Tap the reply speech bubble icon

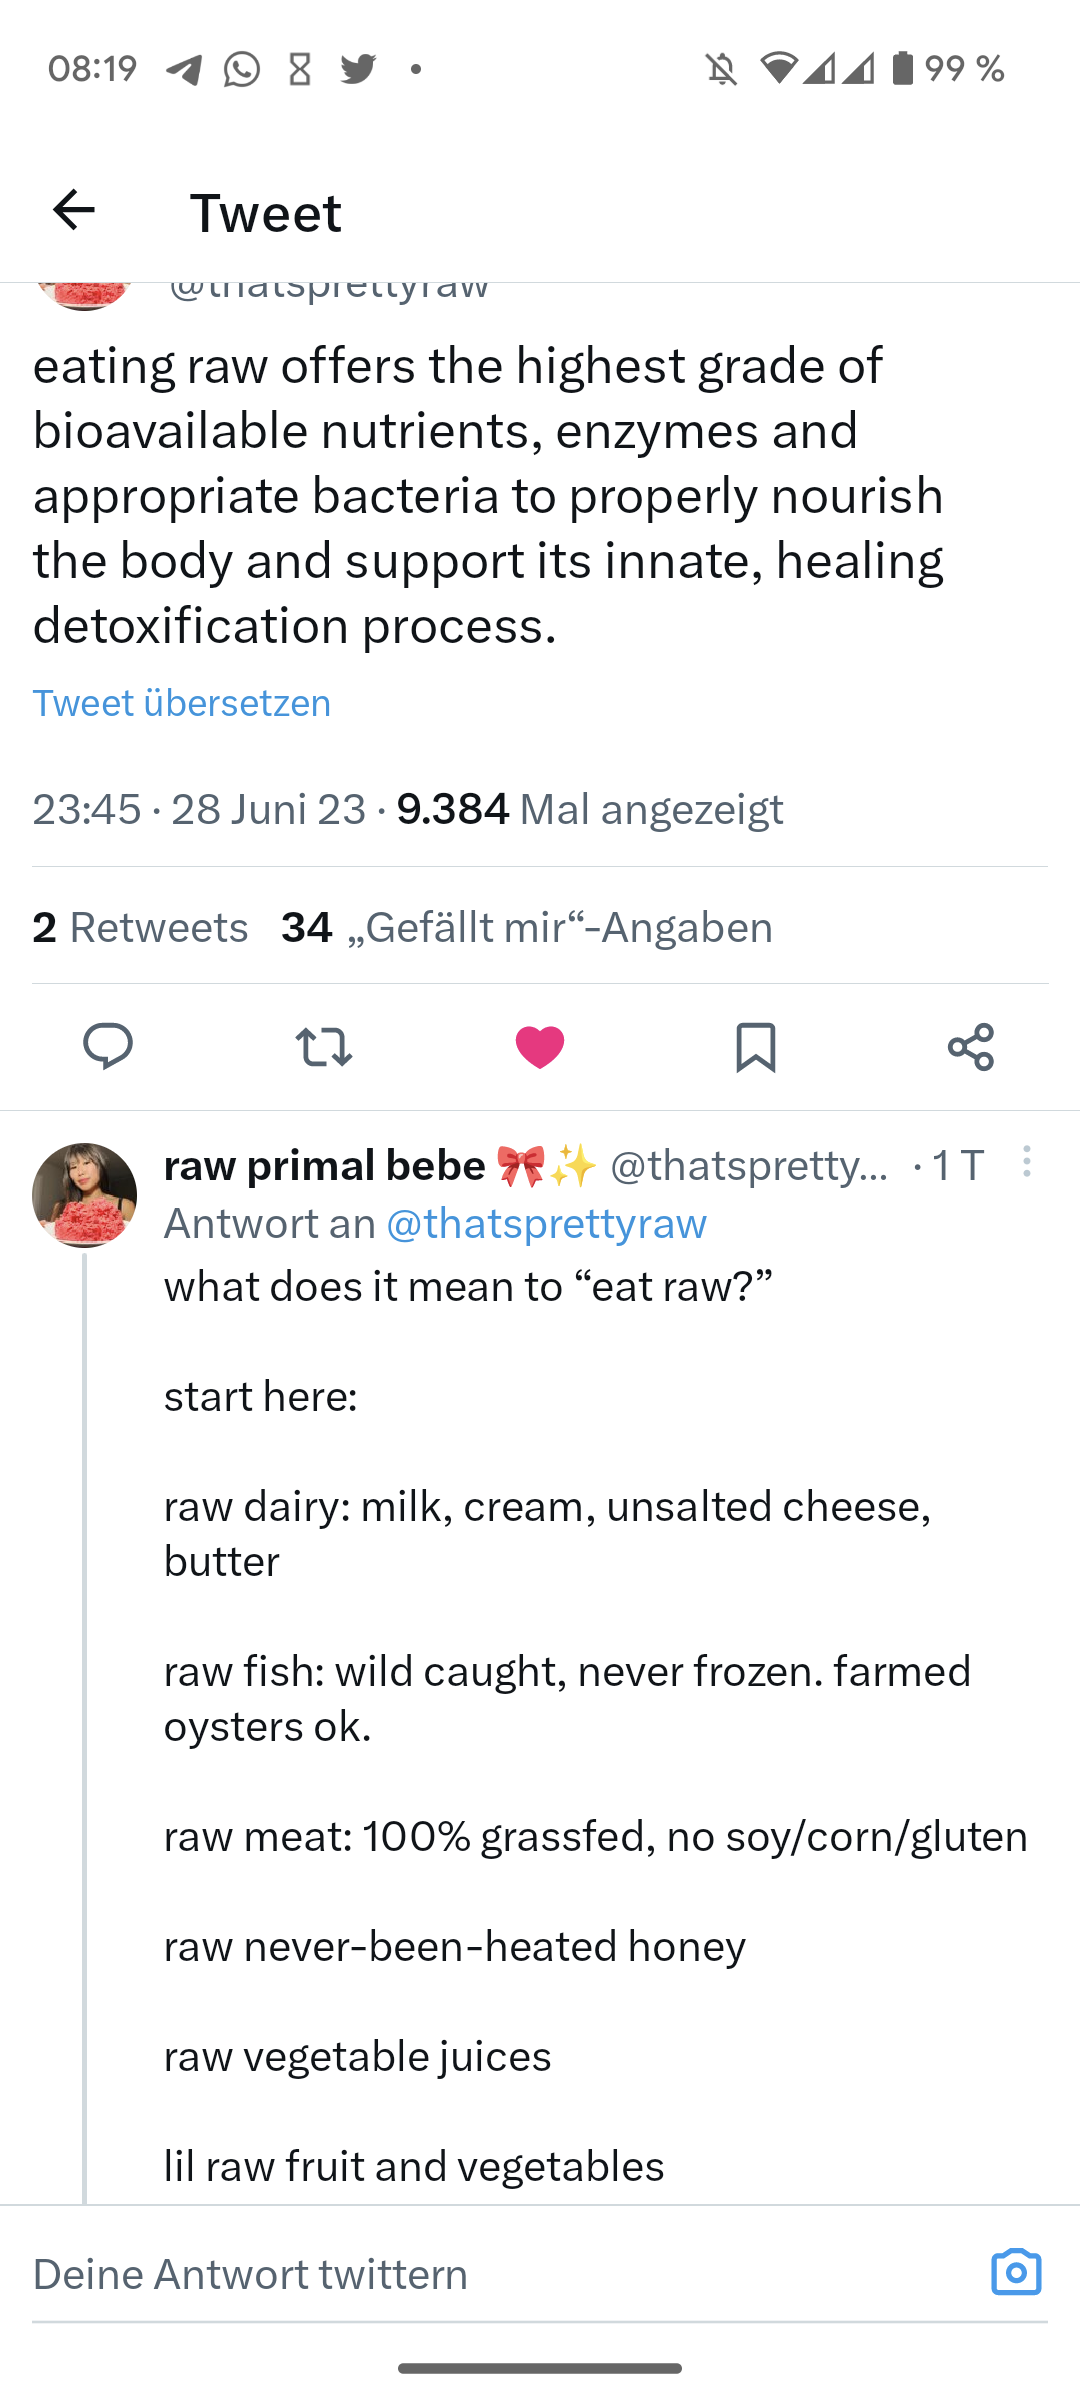coord(108,1047)
